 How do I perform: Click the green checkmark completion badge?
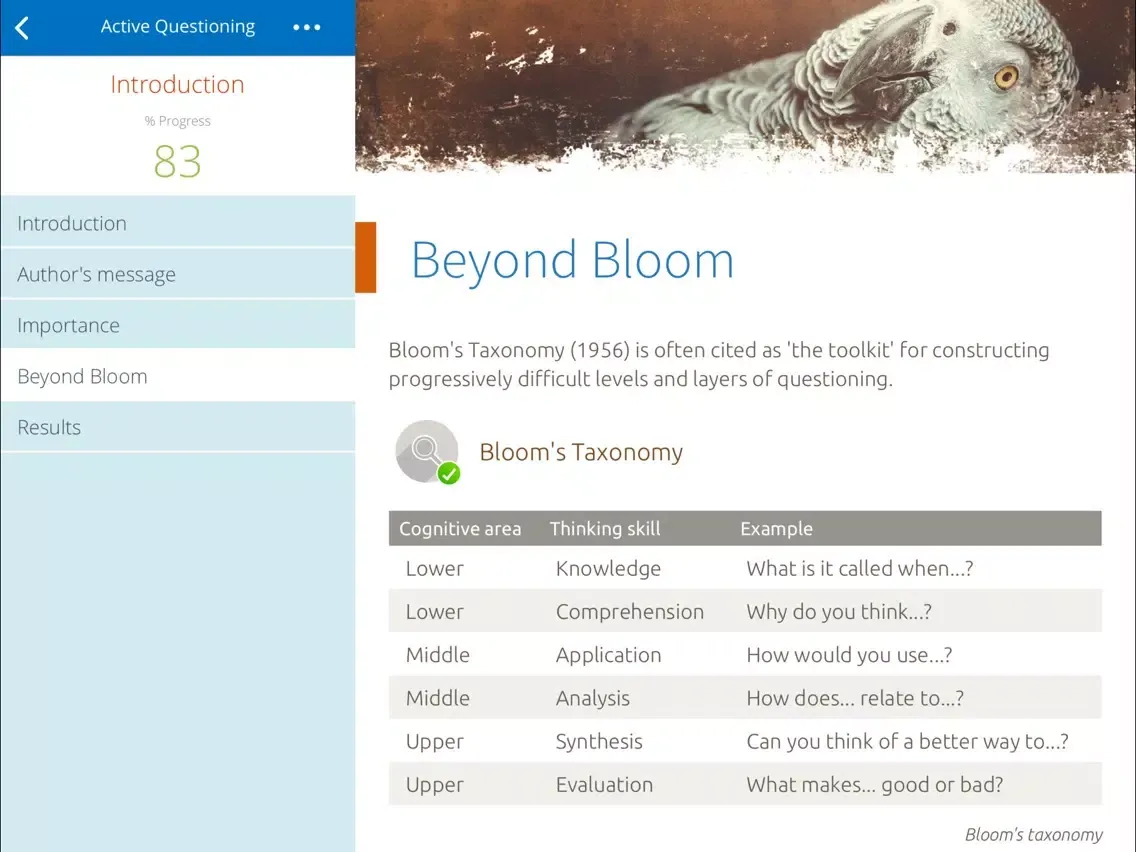[449, 474]
